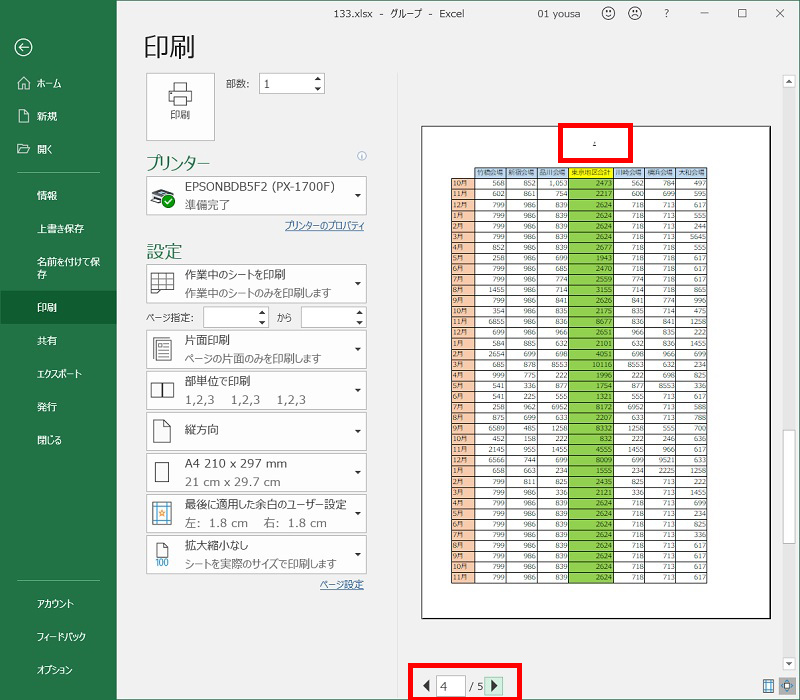The height and width of the screenshot is (700, 800).
Task: Open the フィードバック page
Action: coord(58,637)
